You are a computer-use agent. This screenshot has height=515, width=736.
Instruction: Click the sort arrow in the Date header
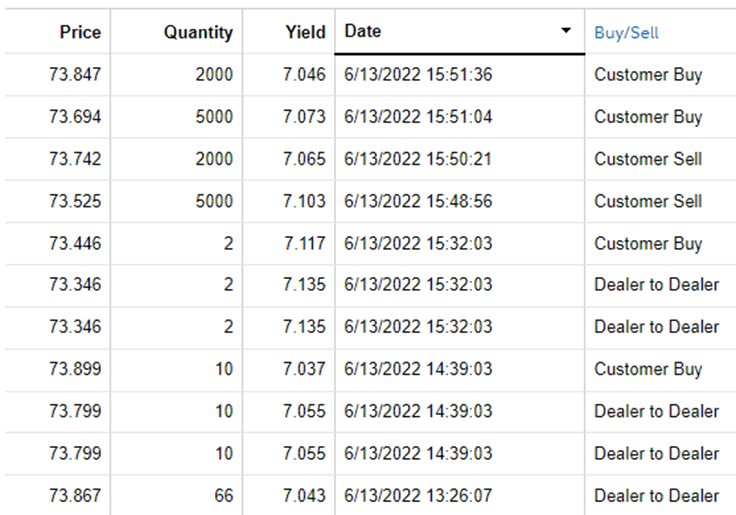(x=566, y=31)
